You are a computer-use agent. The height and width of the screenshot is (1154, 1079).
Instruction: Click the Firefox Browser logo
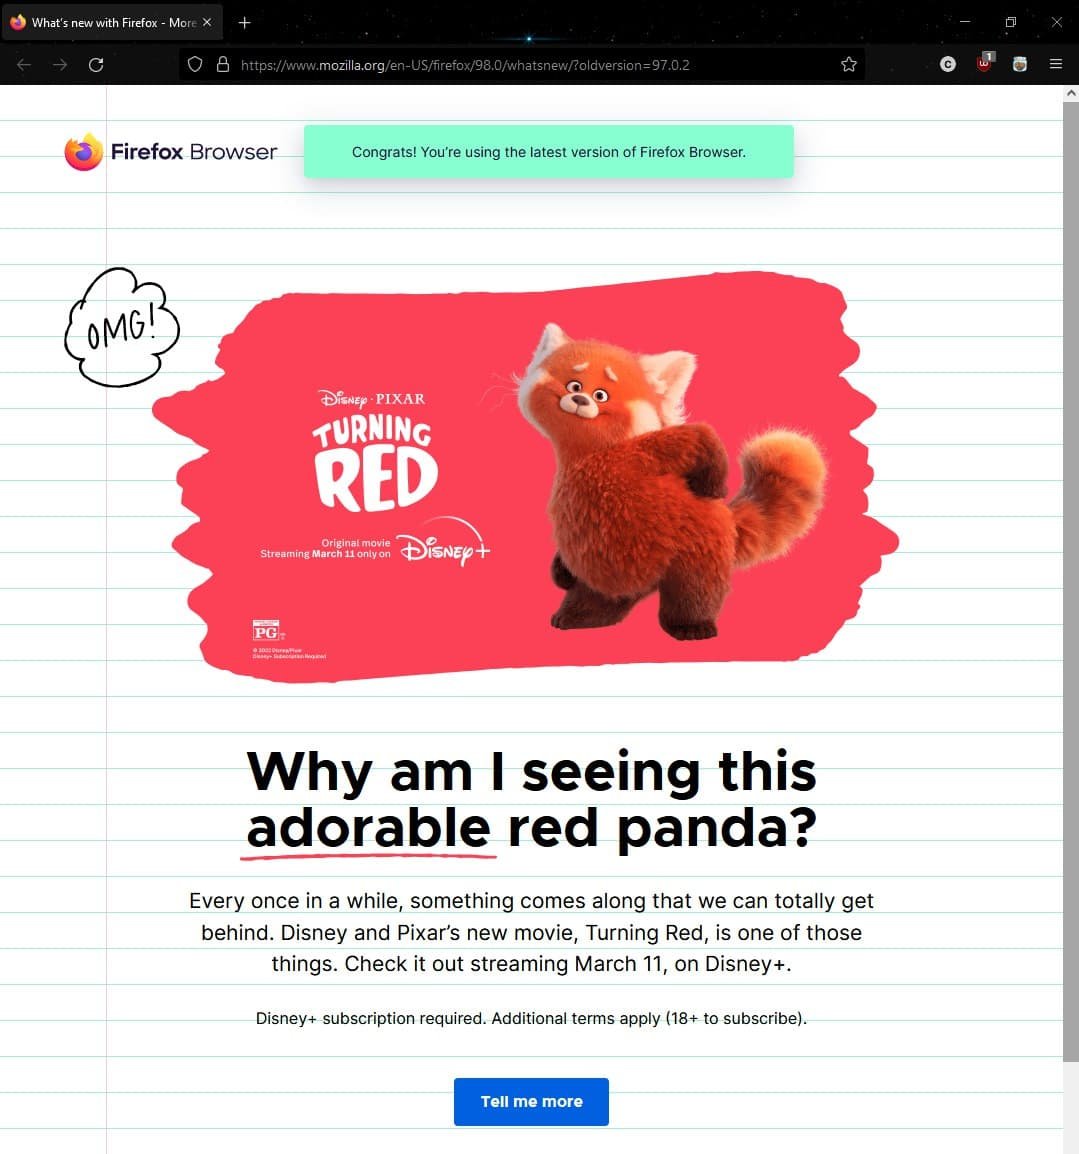171,152
